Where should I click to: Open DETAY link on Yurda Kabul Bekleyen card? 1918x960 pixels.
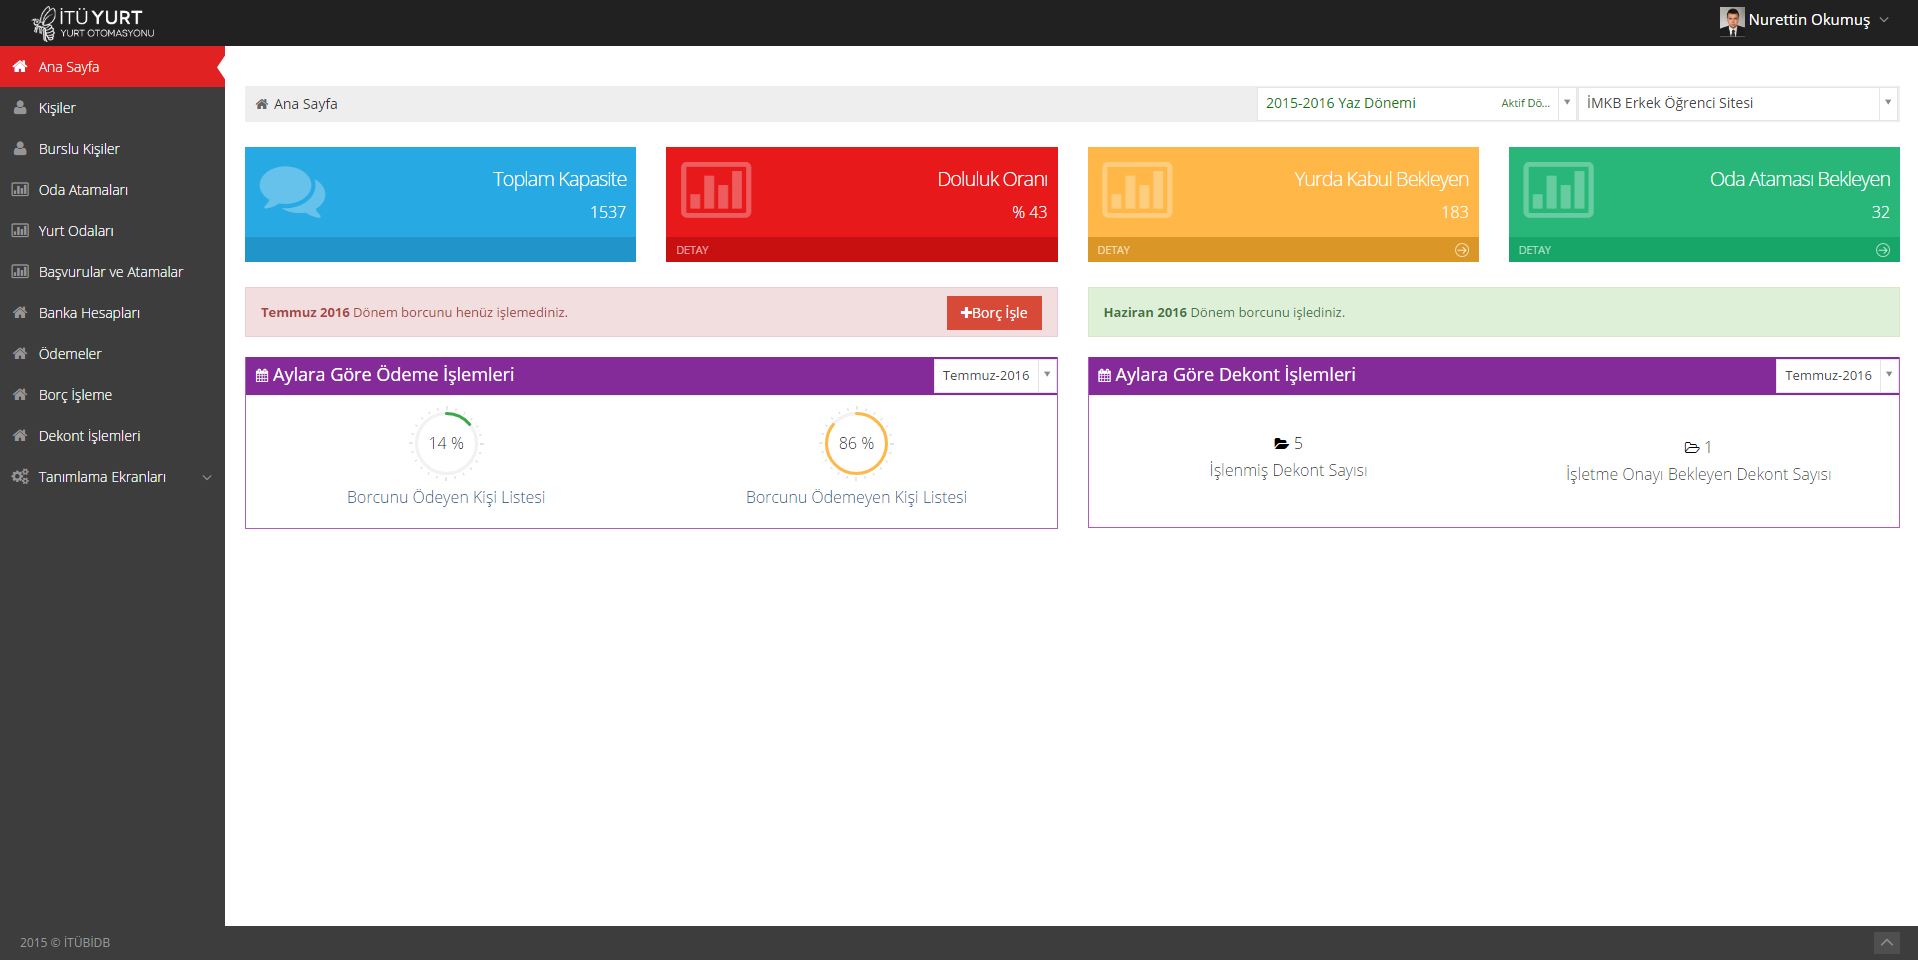tap(1113, 250)
